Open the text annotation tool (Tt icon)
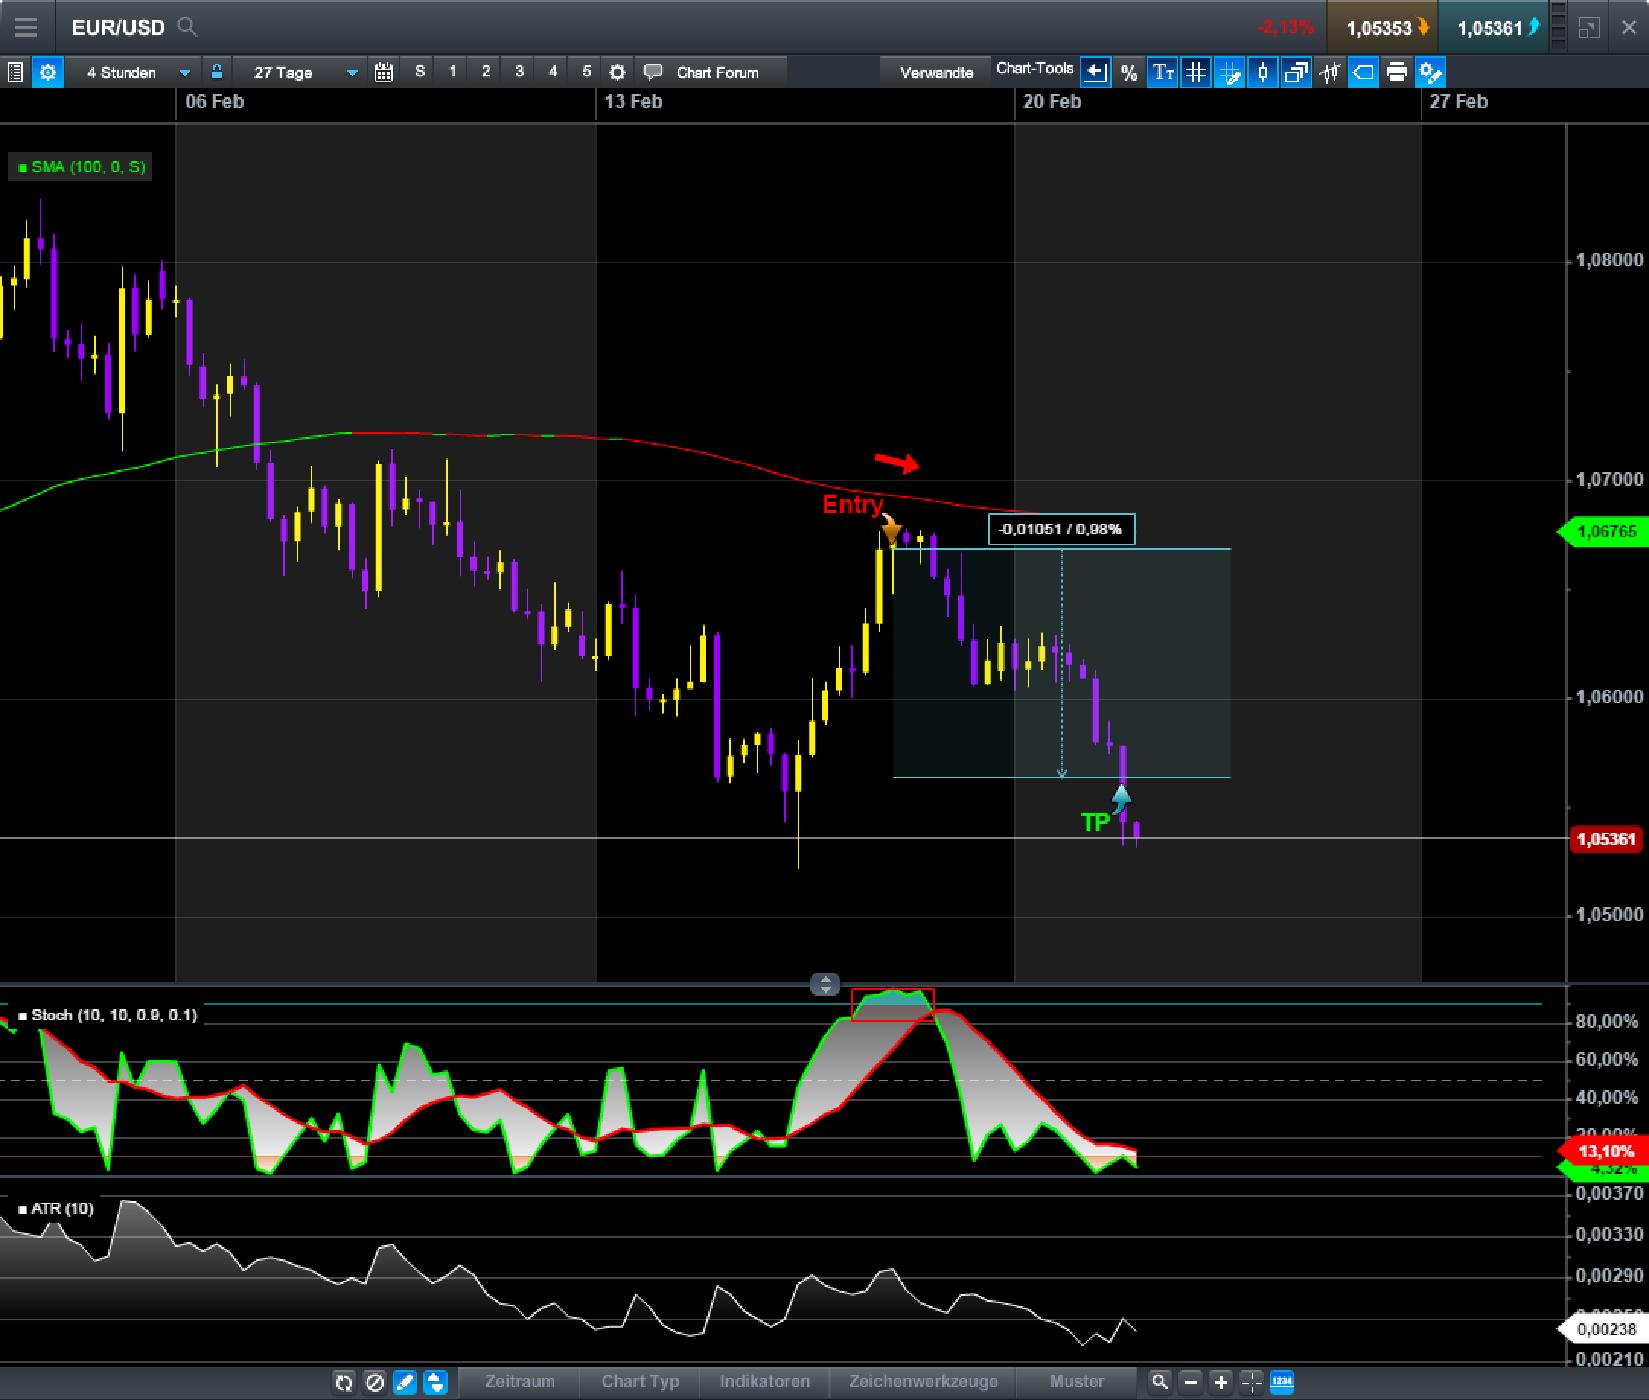Image resolution: width=1649 pixels, height=1400 pixels. click(x=1163, y=71)
